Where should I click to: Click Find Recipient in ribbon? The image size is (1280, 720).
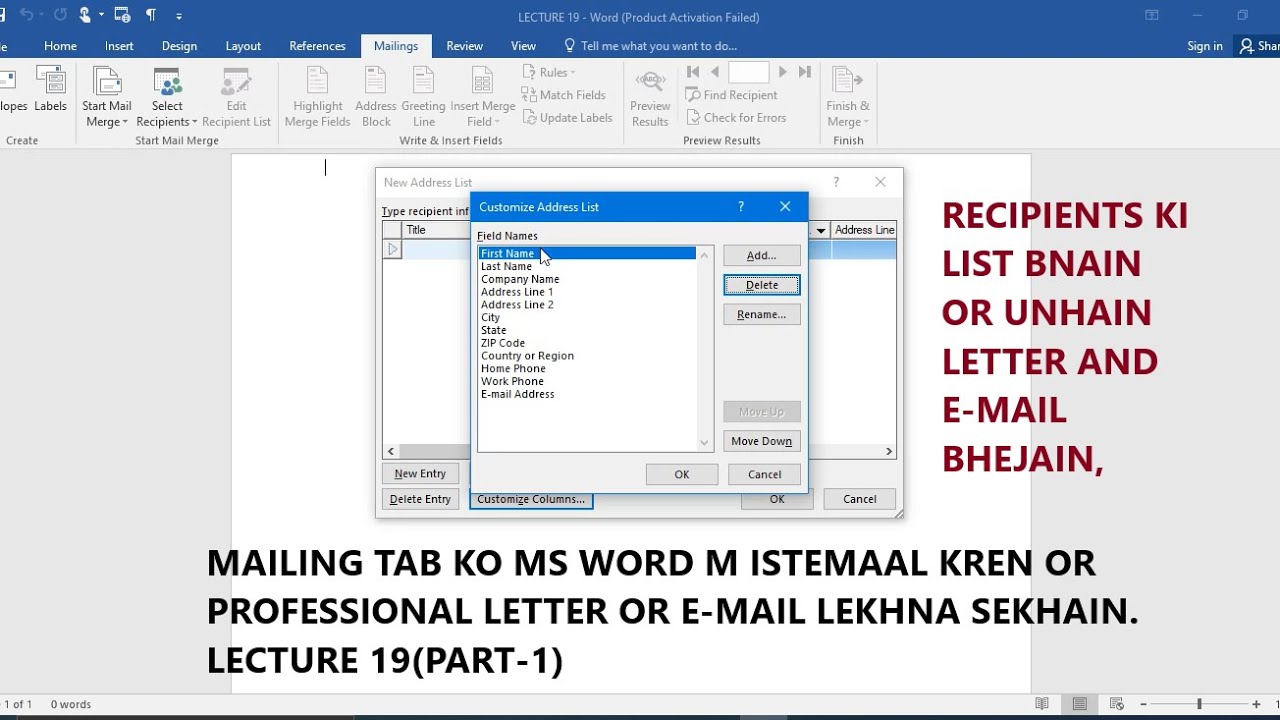[x=731, y=95]
